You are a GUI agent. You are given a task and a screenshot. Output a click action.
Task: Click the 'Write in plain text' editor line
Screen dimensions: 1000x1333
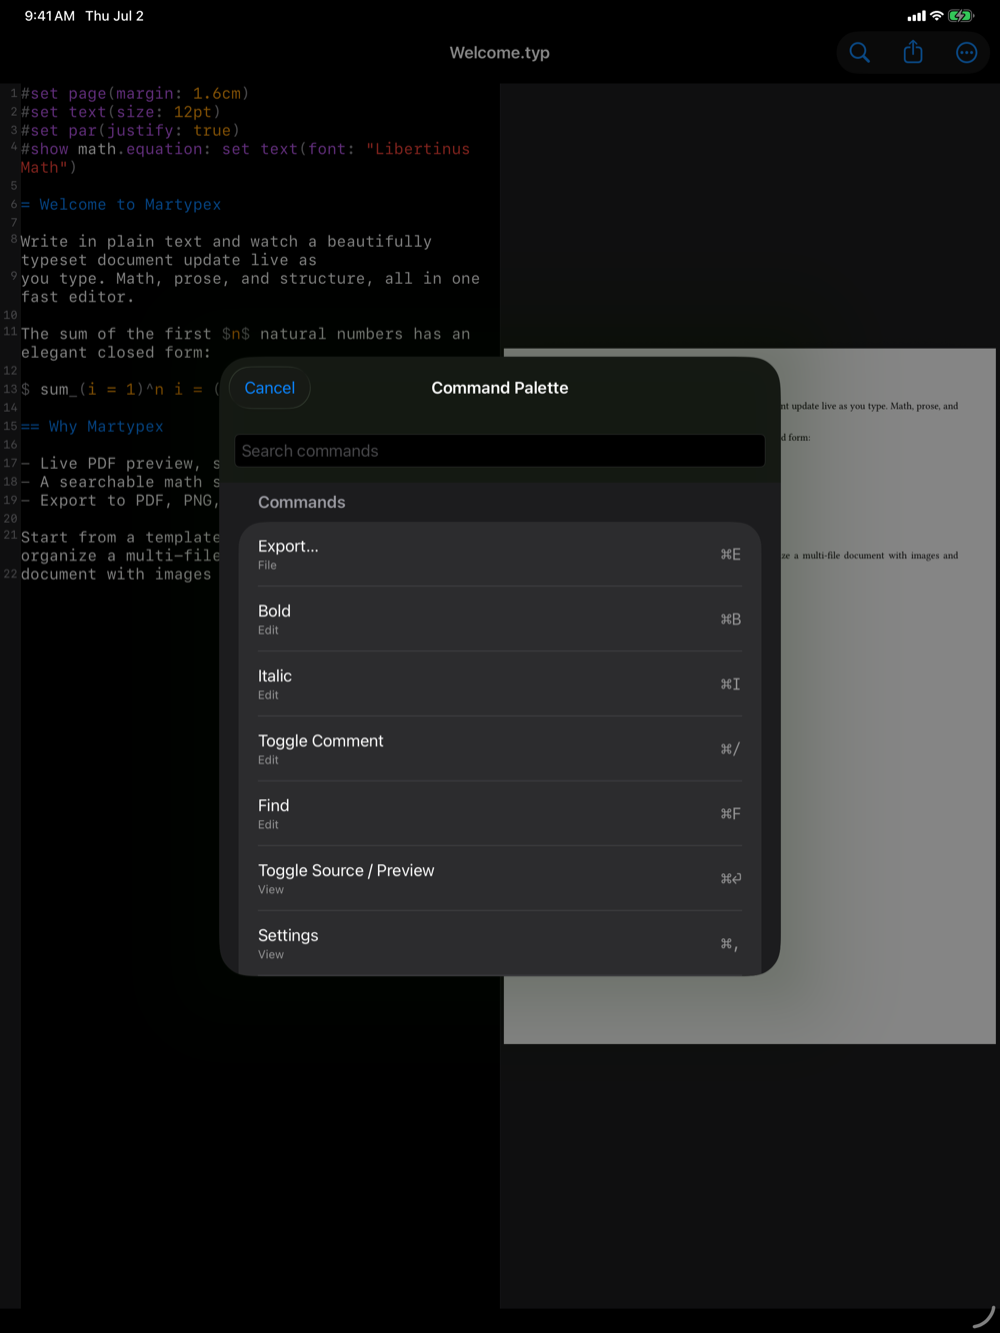pyautogui.click(x=226, y=251)
